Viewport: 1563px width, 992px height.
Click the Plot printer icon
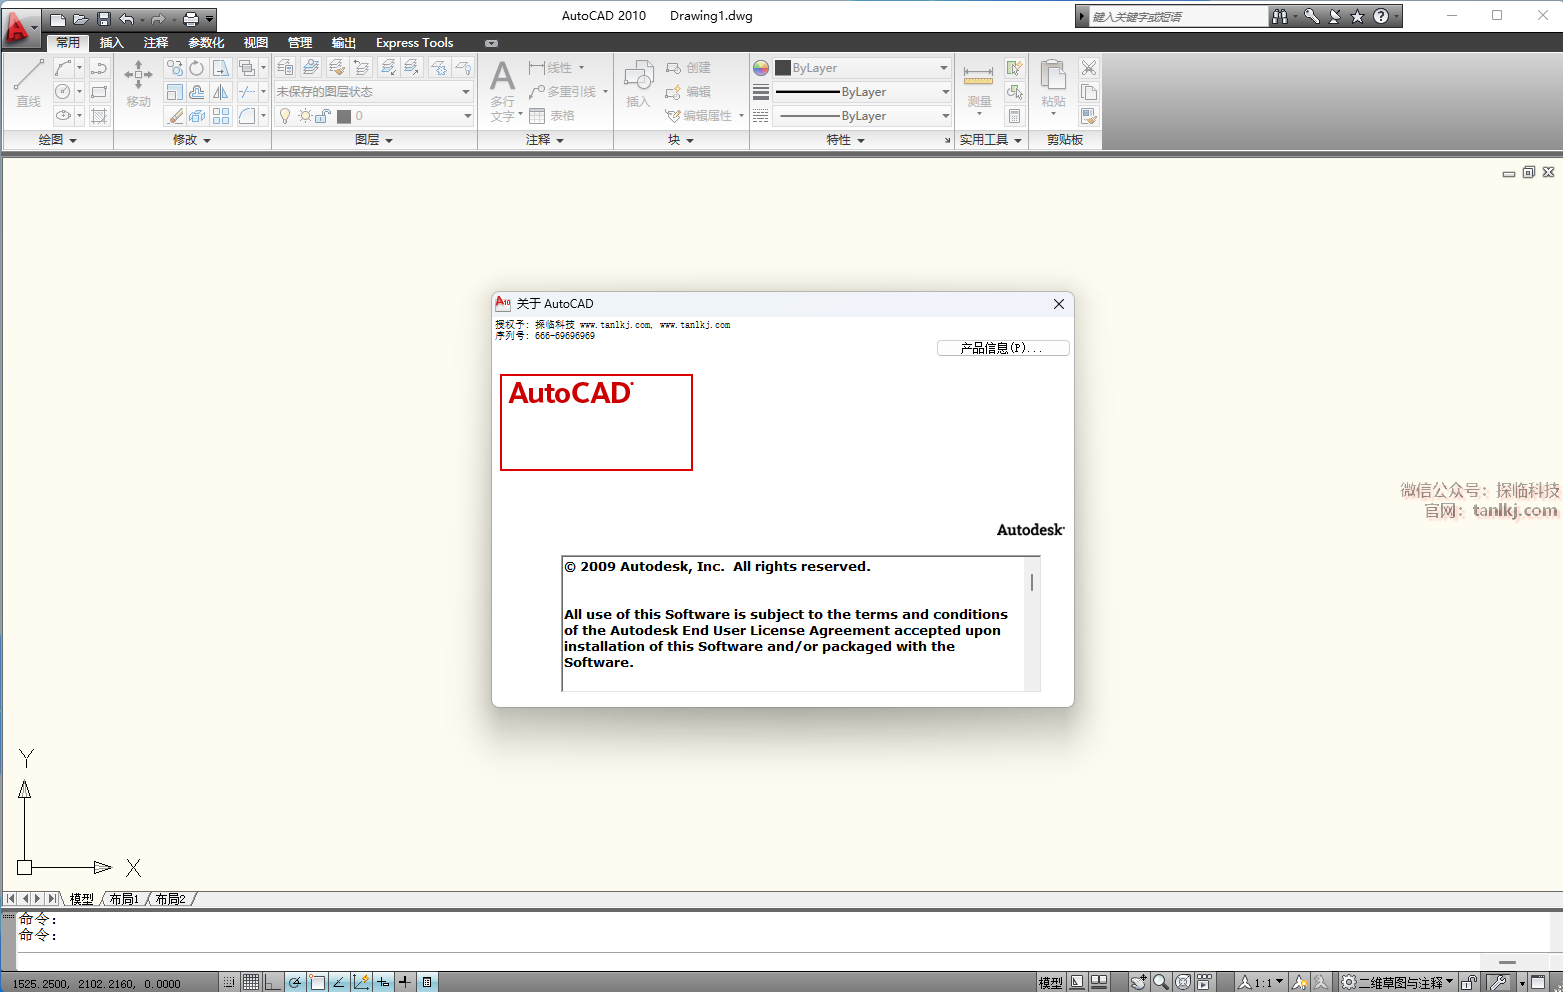coord(190,19)
